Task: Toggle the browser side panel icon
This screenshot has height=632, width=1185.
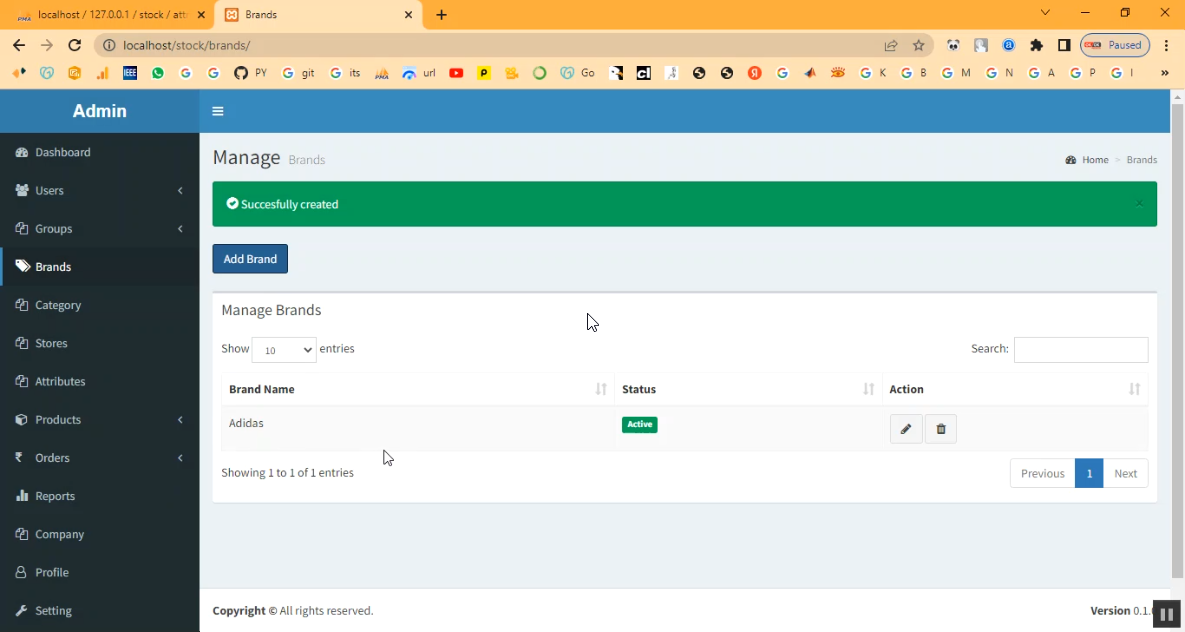Action: tap(1064, 45)
